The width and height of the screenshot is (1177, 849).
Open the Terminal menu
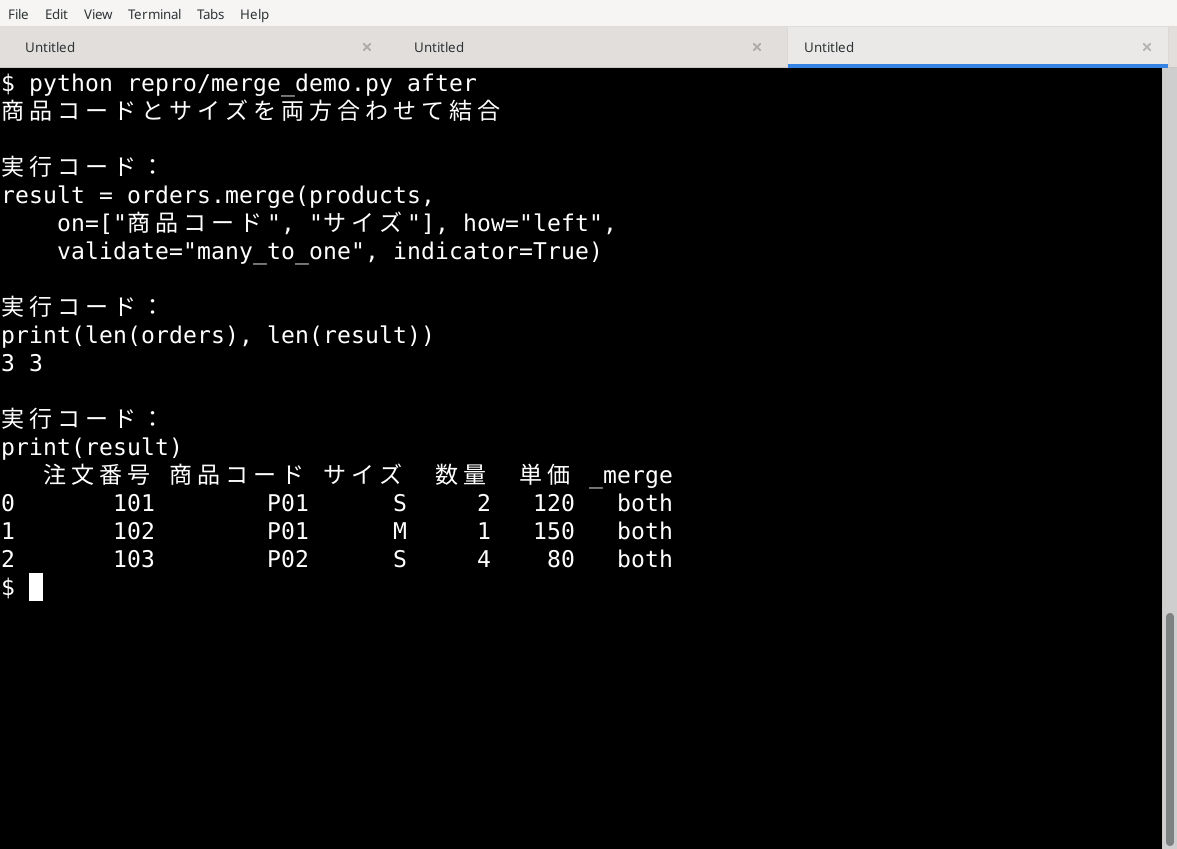pos(154,14)
